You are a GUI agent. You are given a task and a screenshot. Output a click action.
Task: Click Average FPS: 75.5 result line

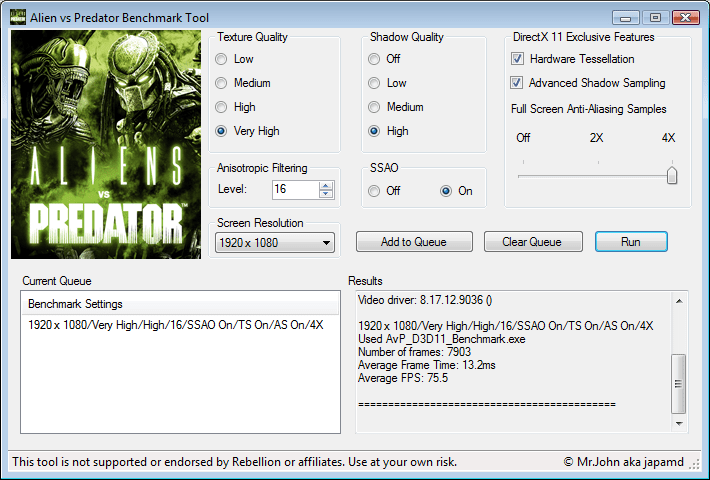click(x=403, y=378)
